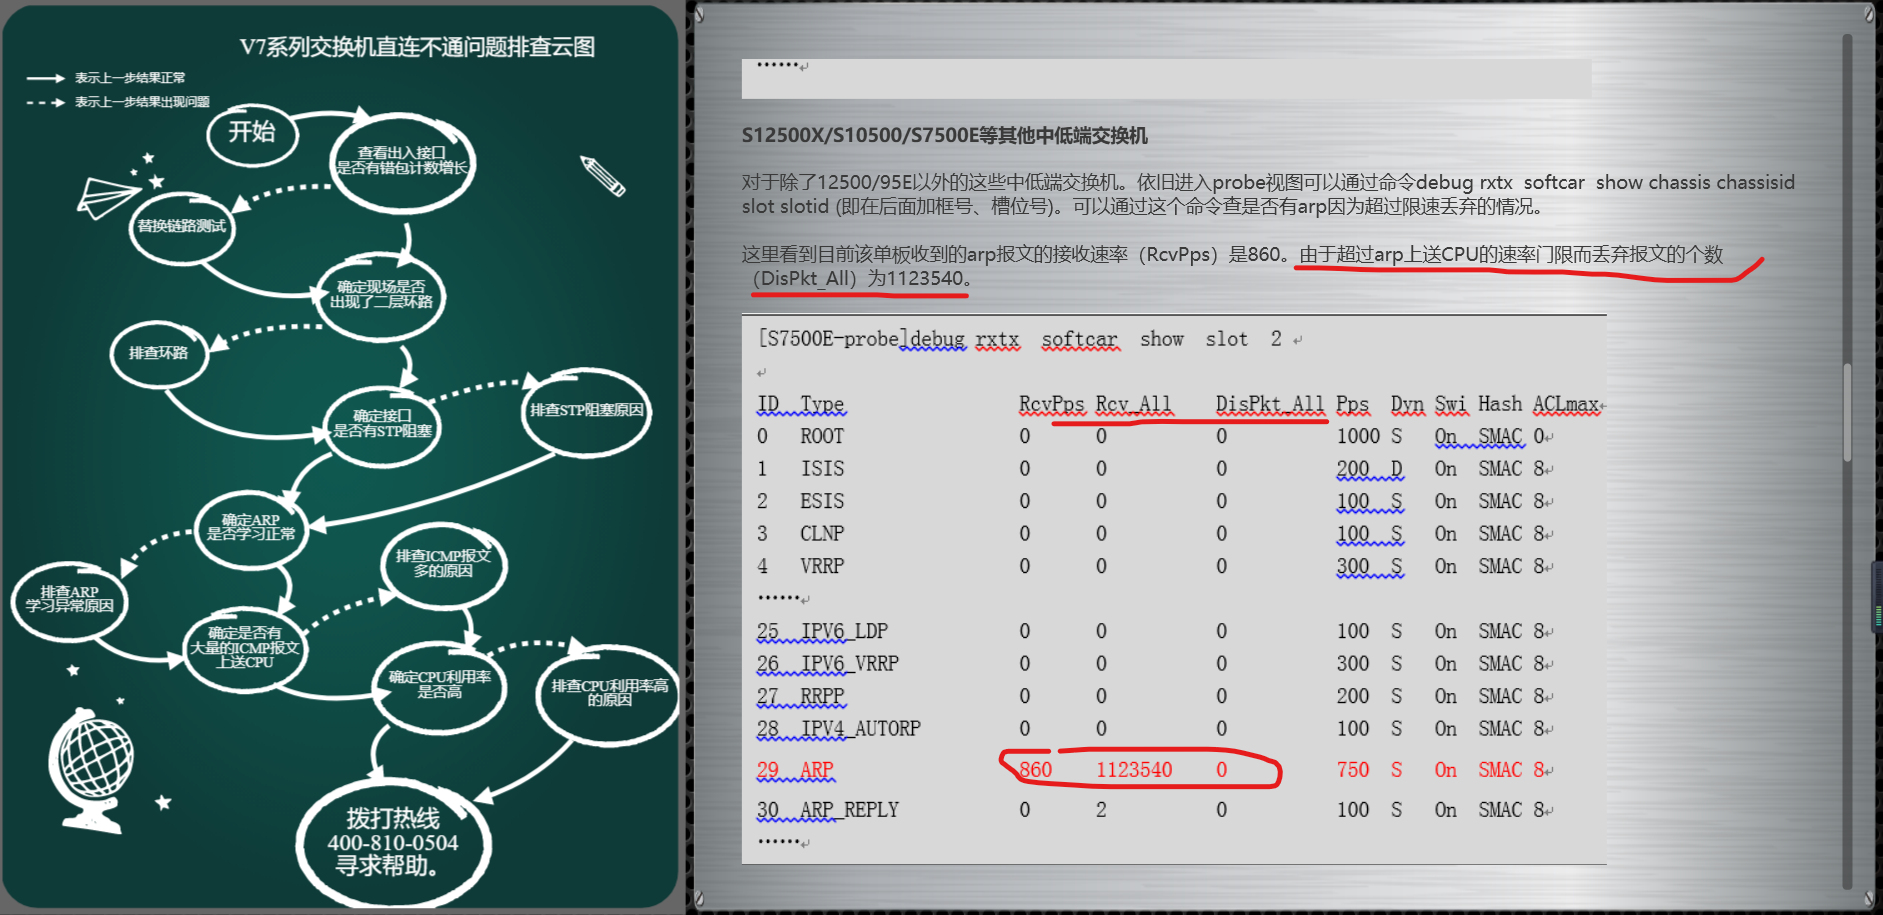The height and width of the screenshot is (915, 1883).
Task: Select the 查看出入接口是否有错包计数增长 flowchart node
Action: coord(402,162)
